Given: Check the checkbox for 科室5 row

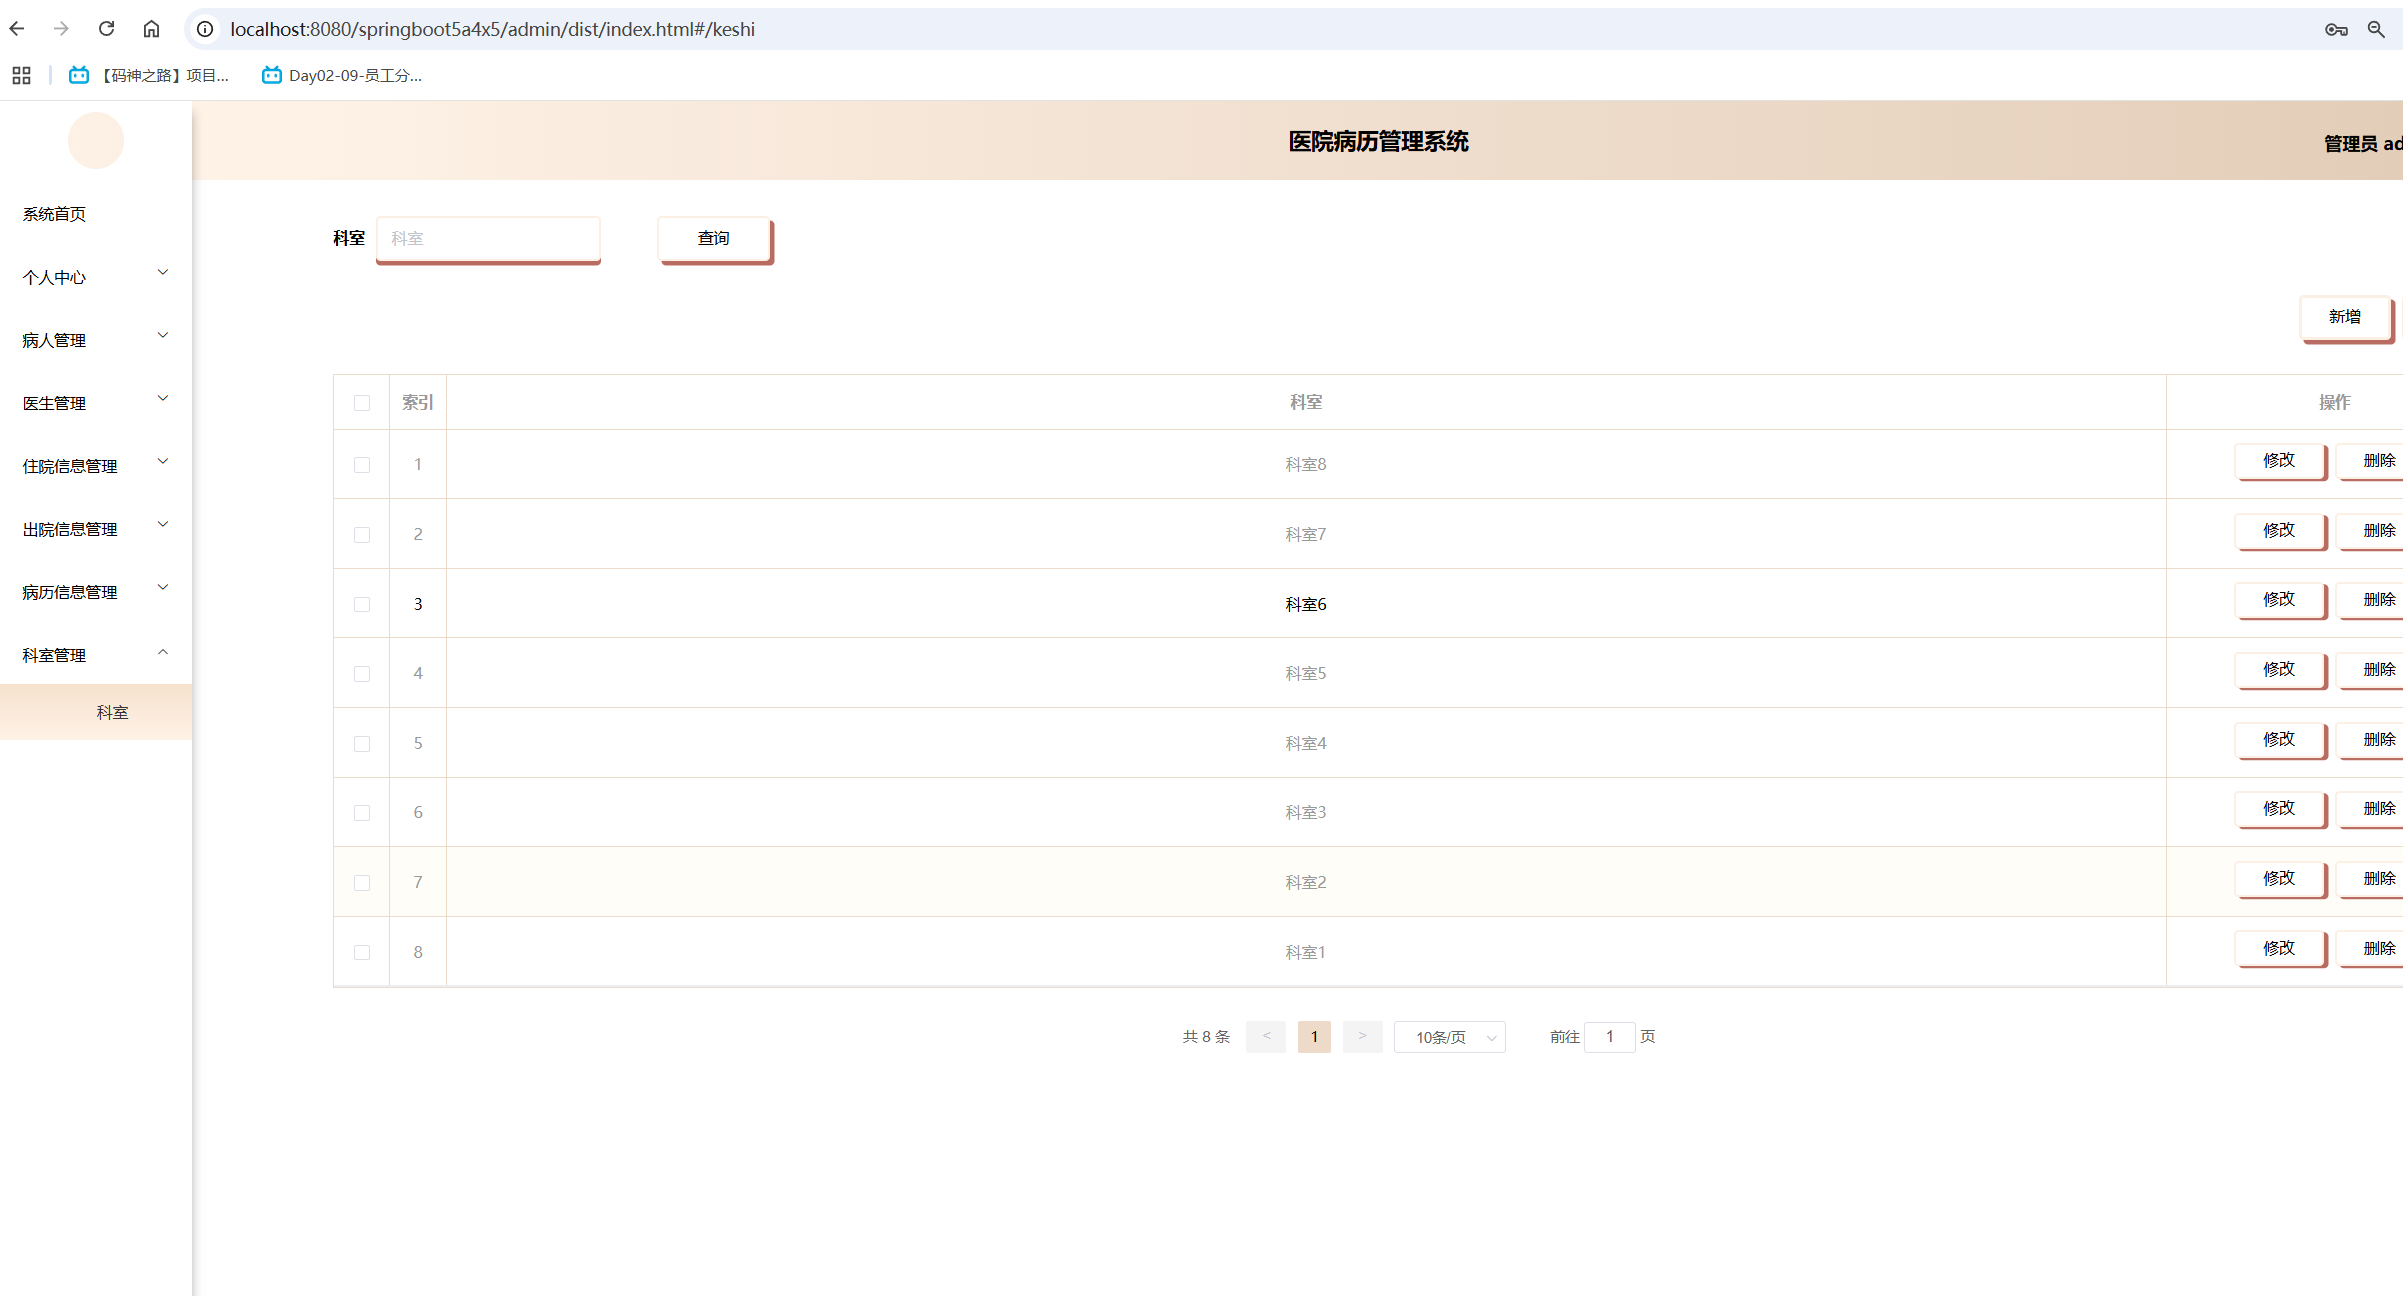Looking at the screenshot, I should click(x=362, y=674).
